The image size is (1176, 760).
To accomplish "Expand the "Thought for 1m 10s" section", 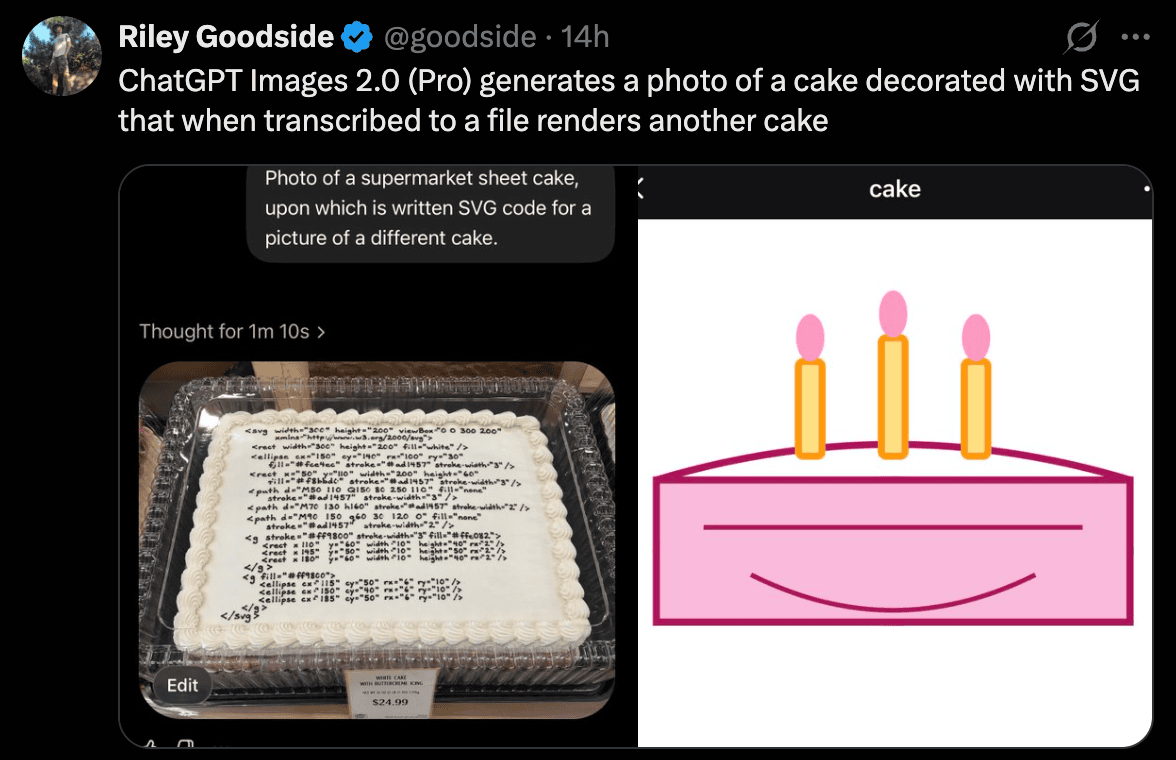I will click(x=232, y=332).
